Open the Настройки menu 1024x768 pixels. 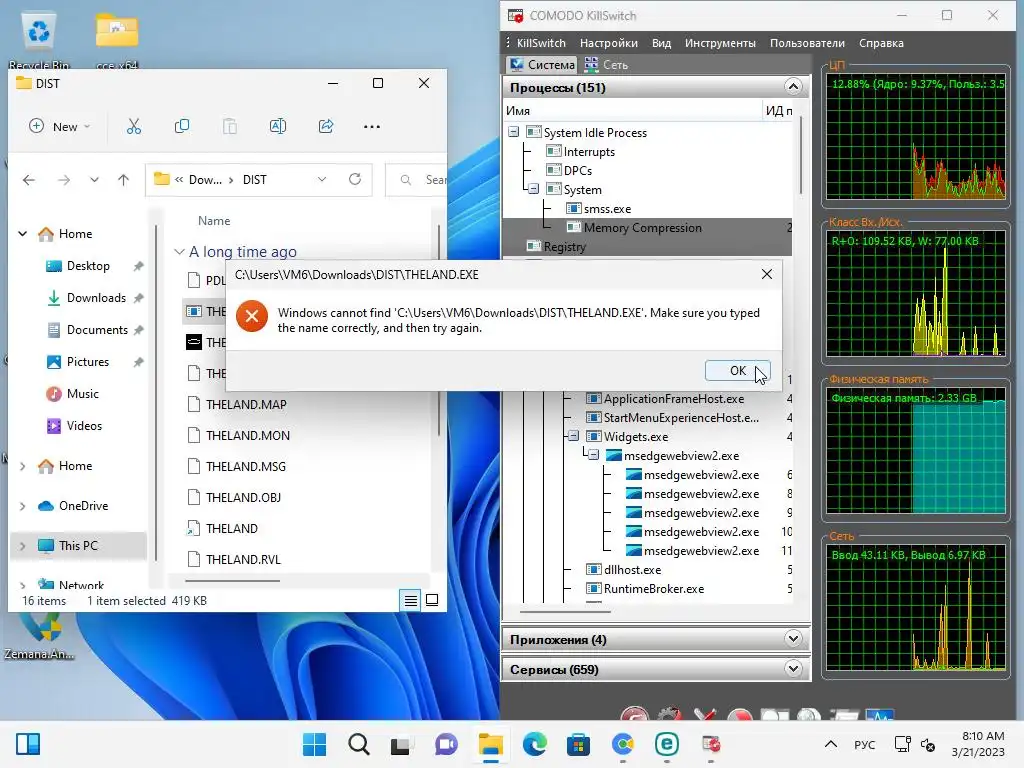(609, 43)
